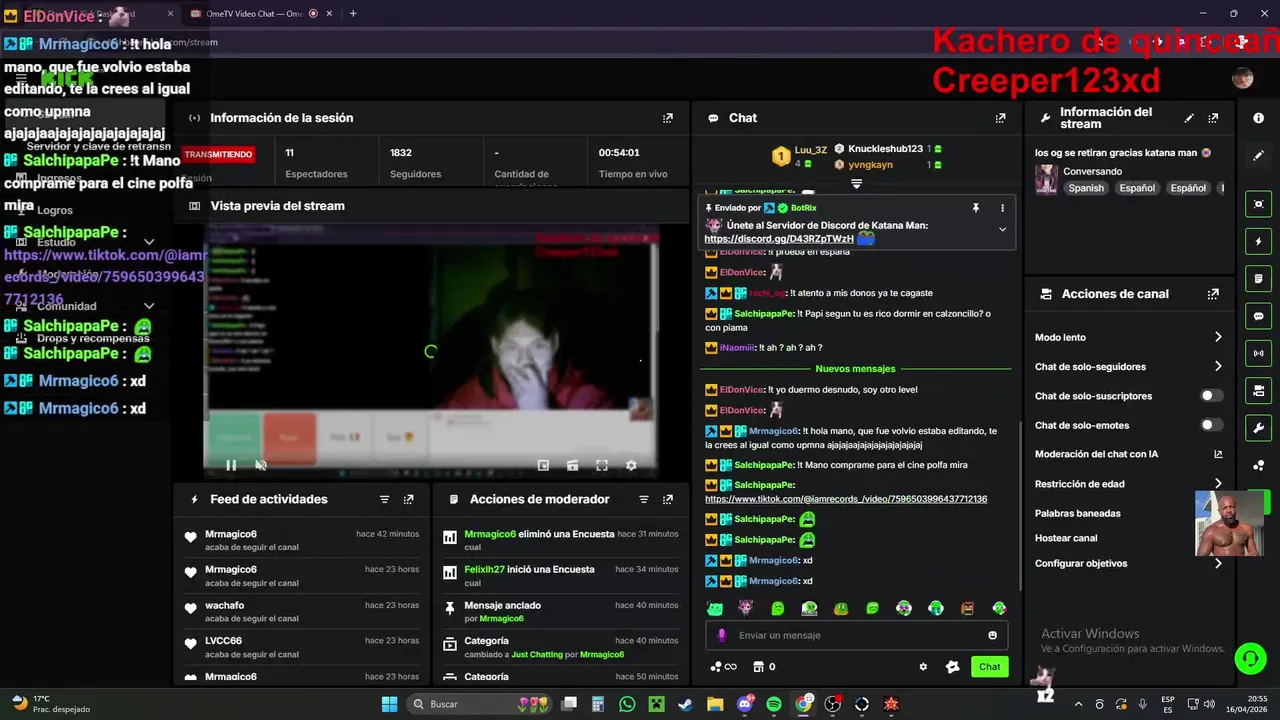This screenshot has width=1280, height=720.
Task: Open pinned message three-dot options
Action: (1002, 208)
